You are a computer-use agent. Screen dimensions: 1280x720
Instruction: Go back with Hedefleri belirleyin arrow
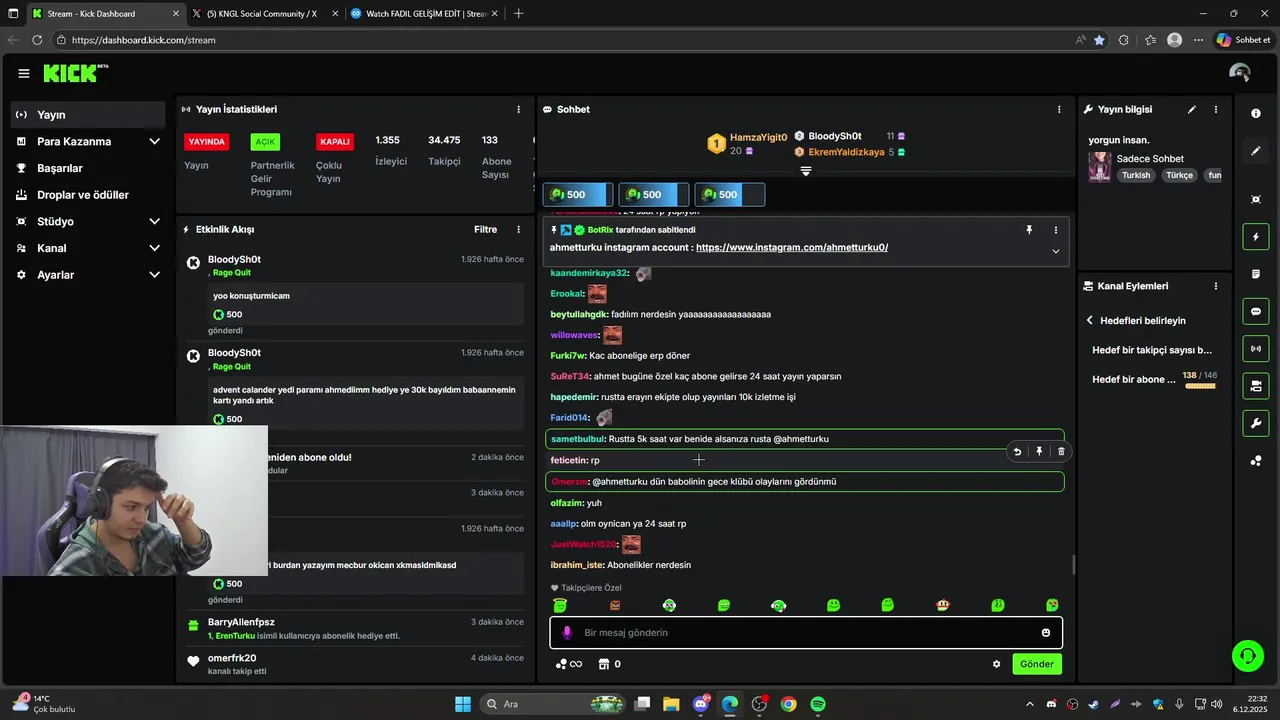[x=1090, y=321]
